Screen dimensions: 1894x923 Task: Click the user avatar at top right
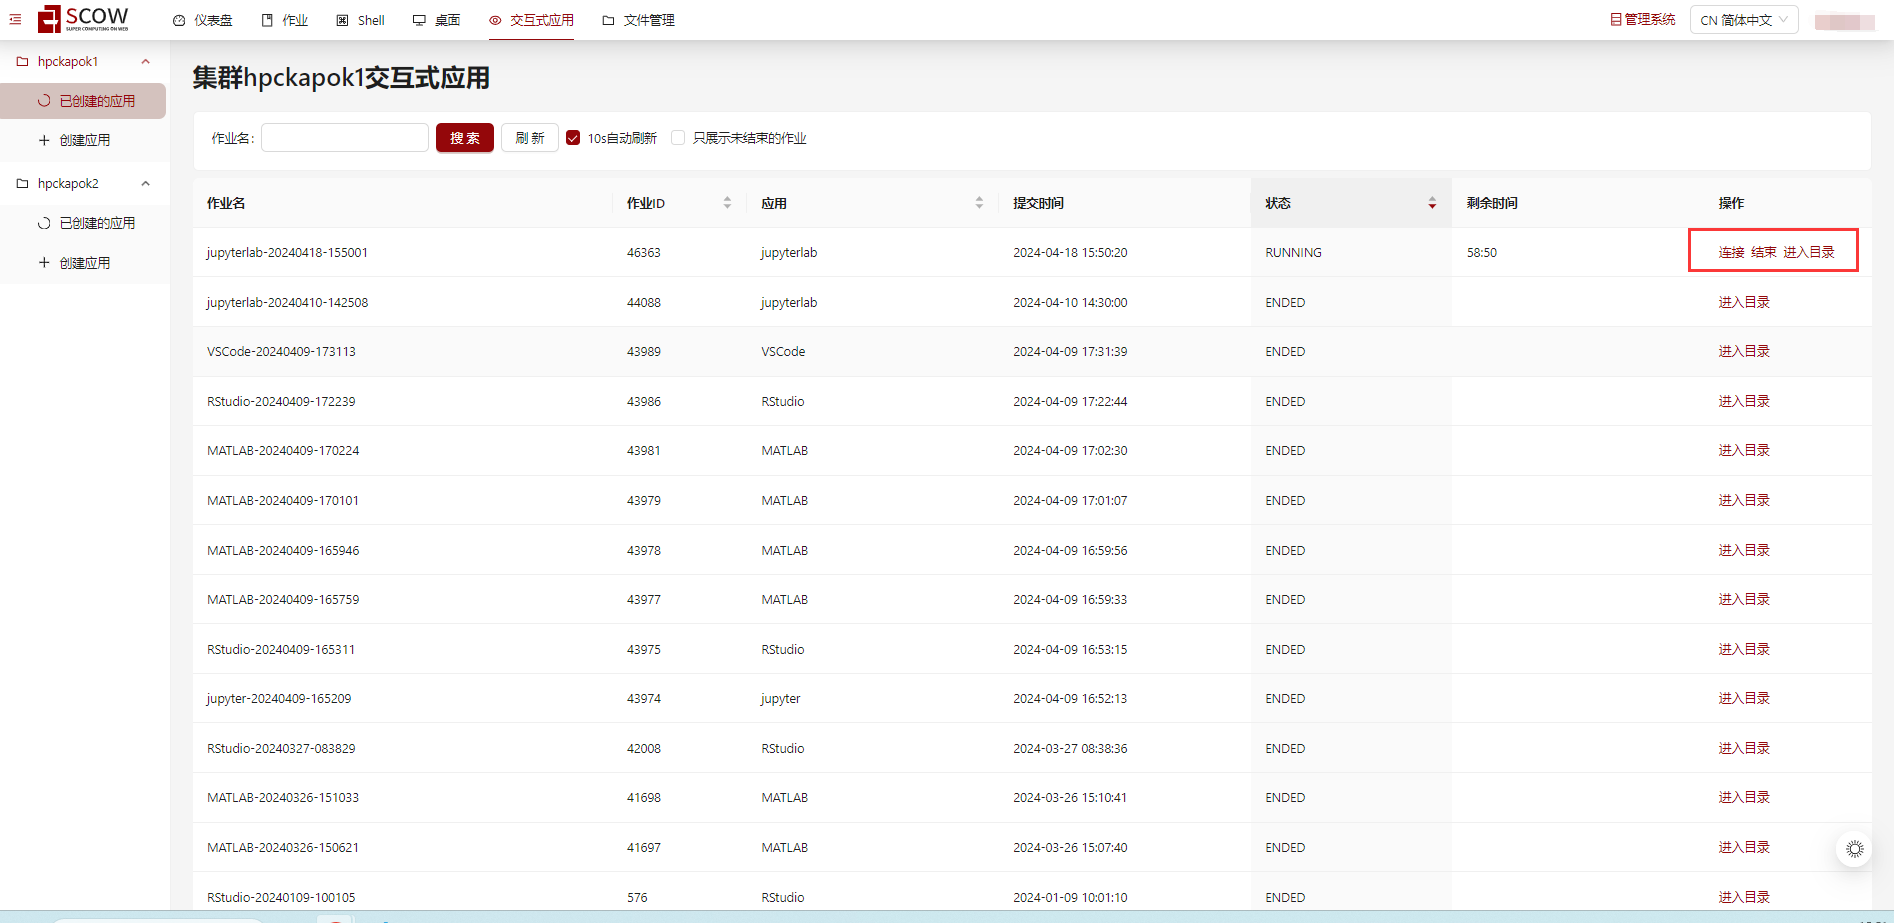click(x=1844, y=21)
